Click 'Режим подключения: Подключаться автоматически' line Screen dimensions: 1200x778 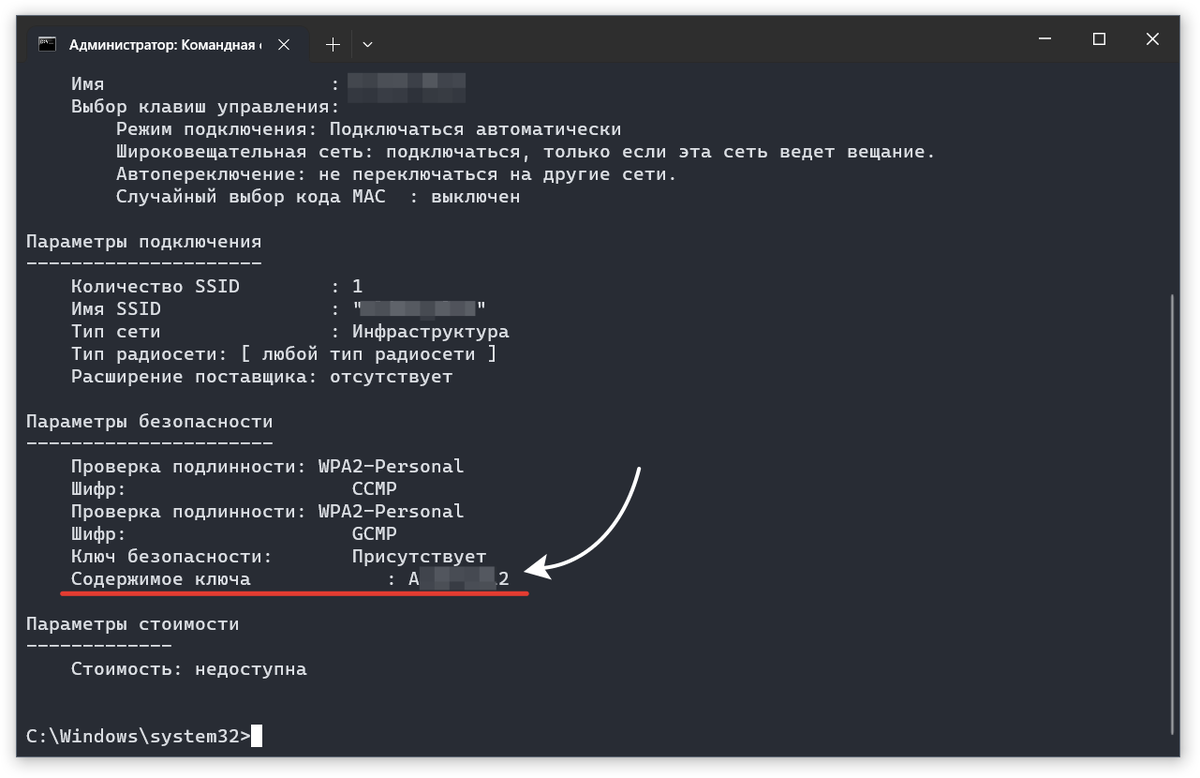[369, 130]
